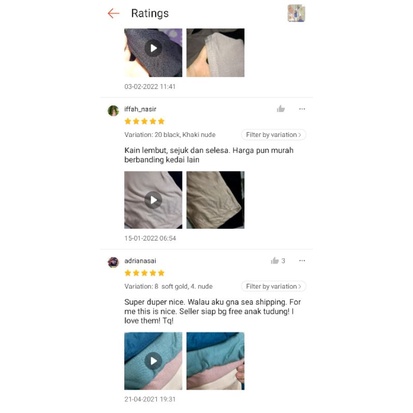Open the grey cloth photo in first review
This screenshot has height=413, width=413.
(x=215, y=53)
